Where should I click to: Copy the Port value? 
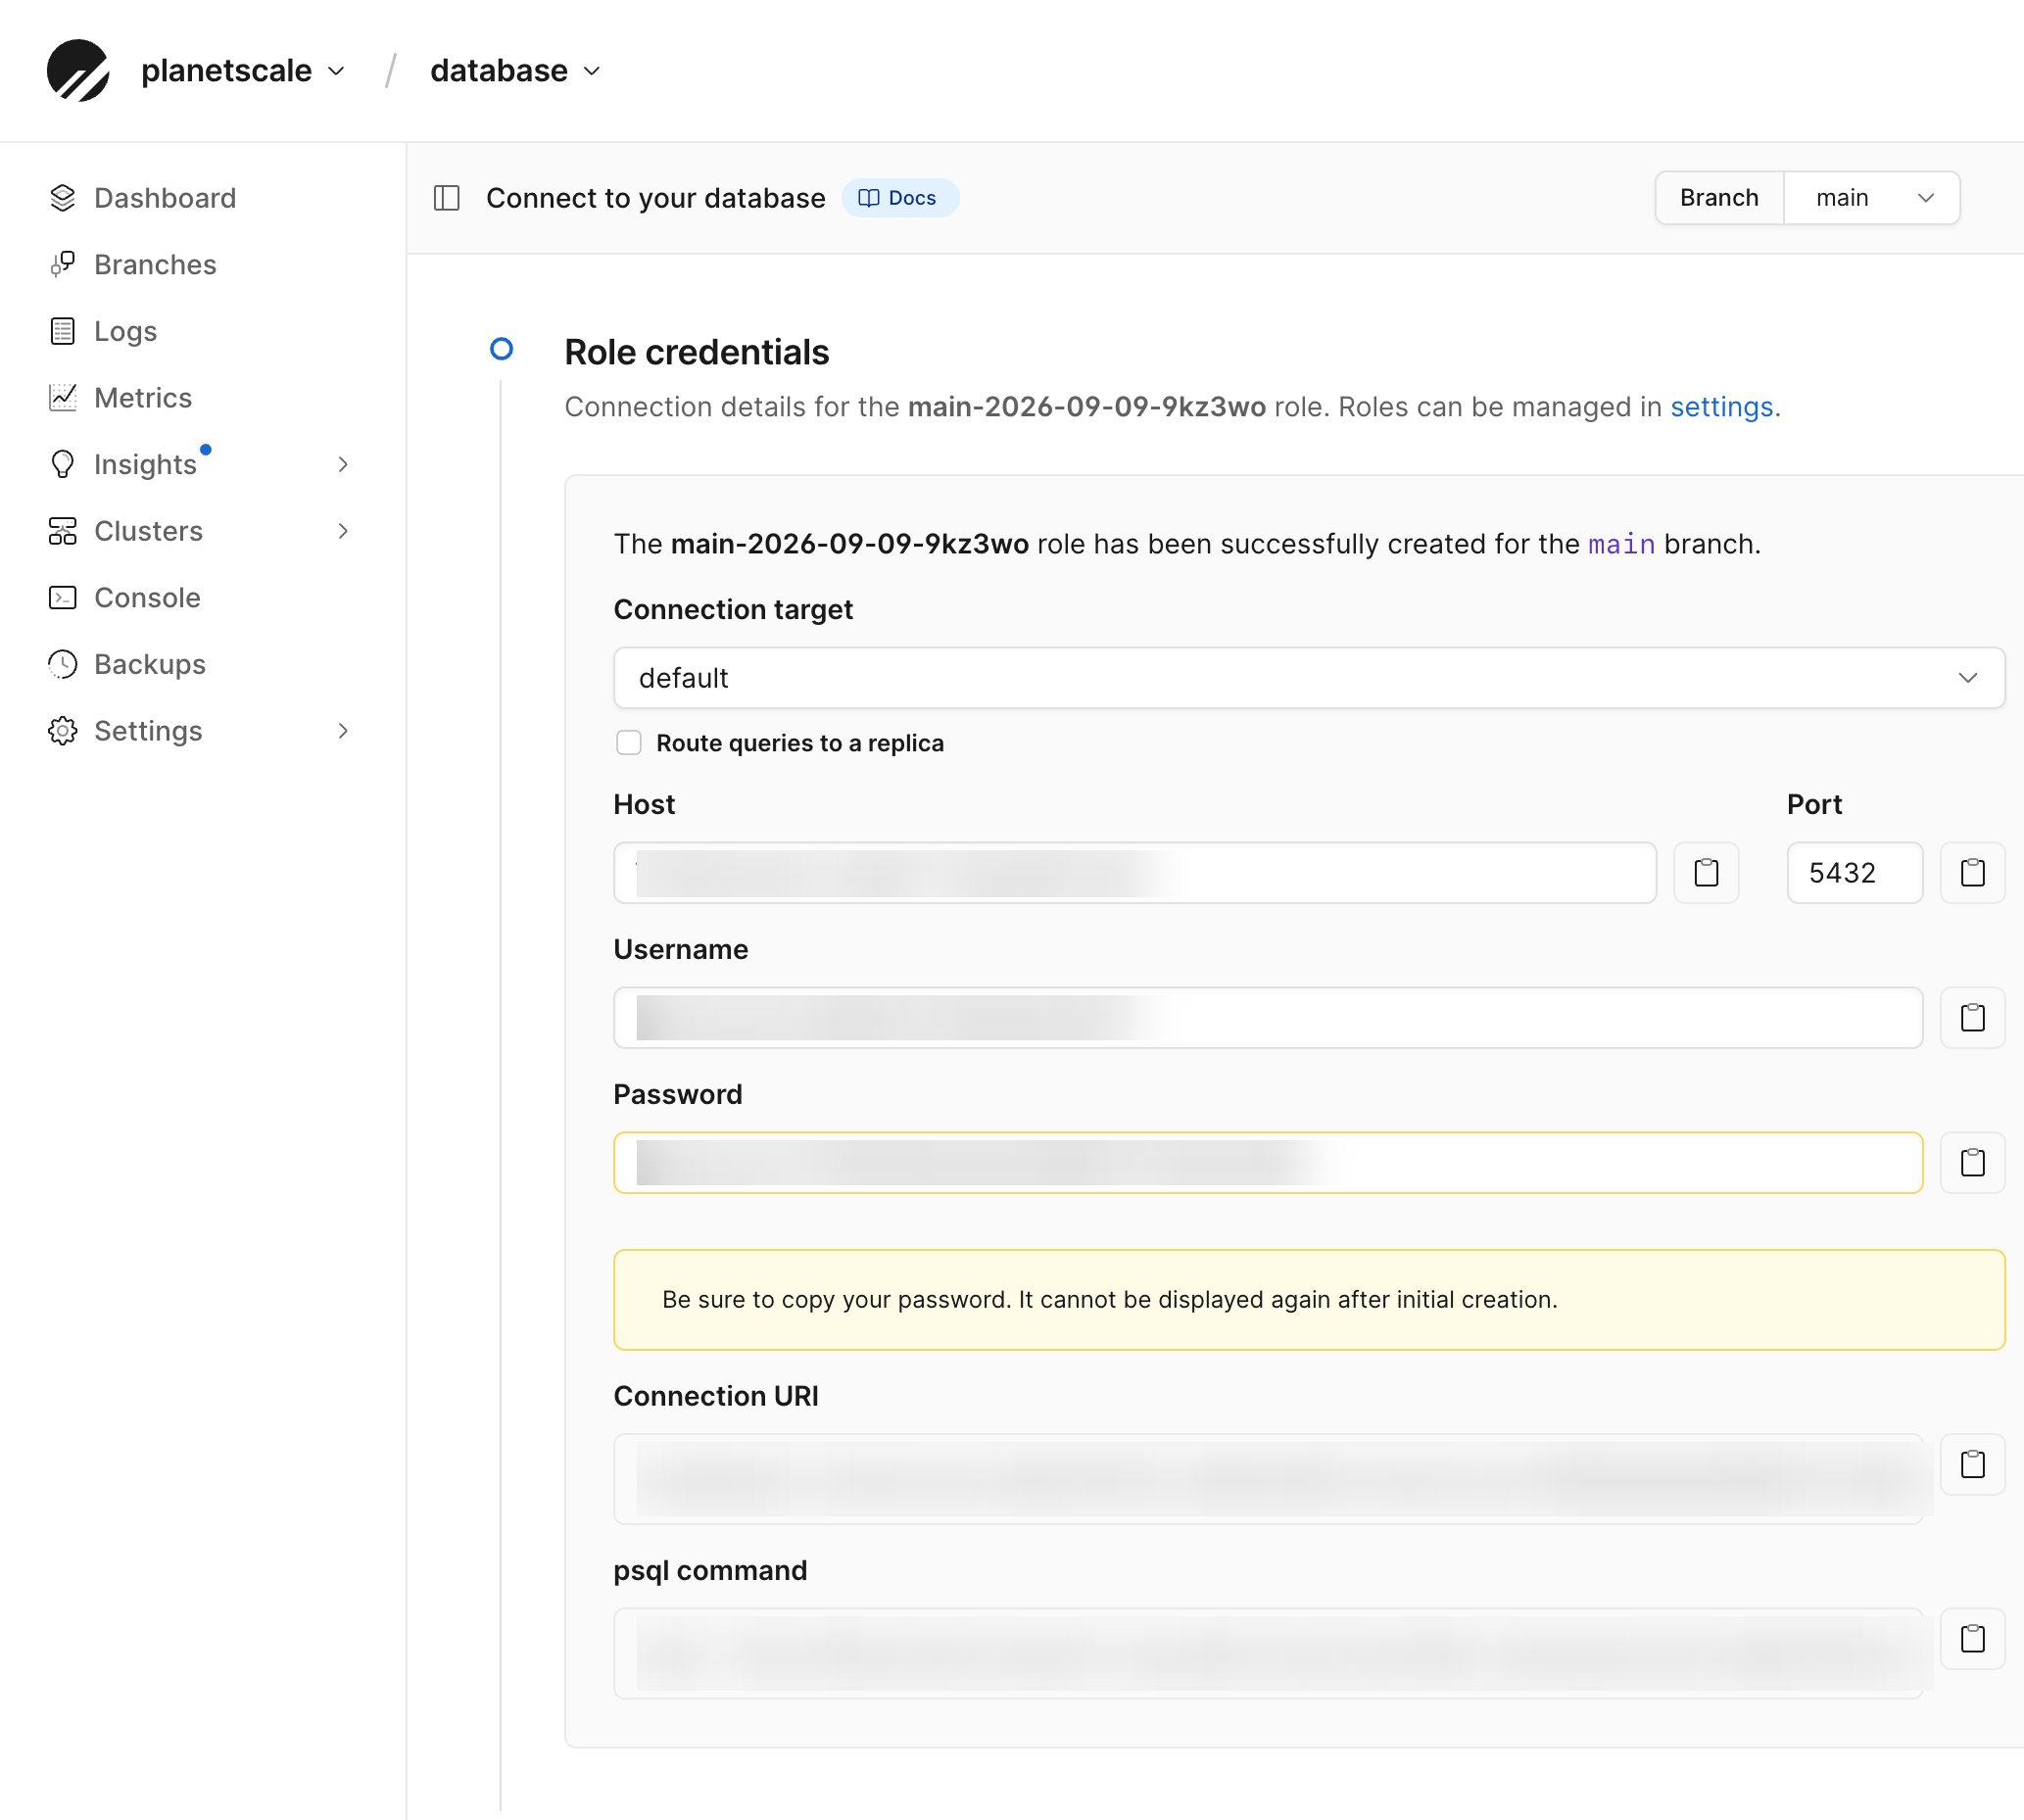1972,873
